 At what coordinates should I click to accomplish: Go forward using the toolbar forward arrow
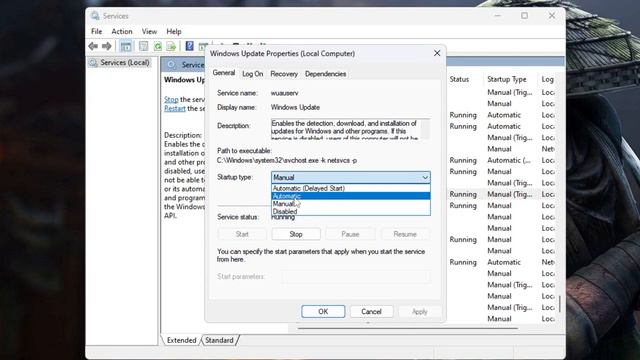tap(107, 46)
